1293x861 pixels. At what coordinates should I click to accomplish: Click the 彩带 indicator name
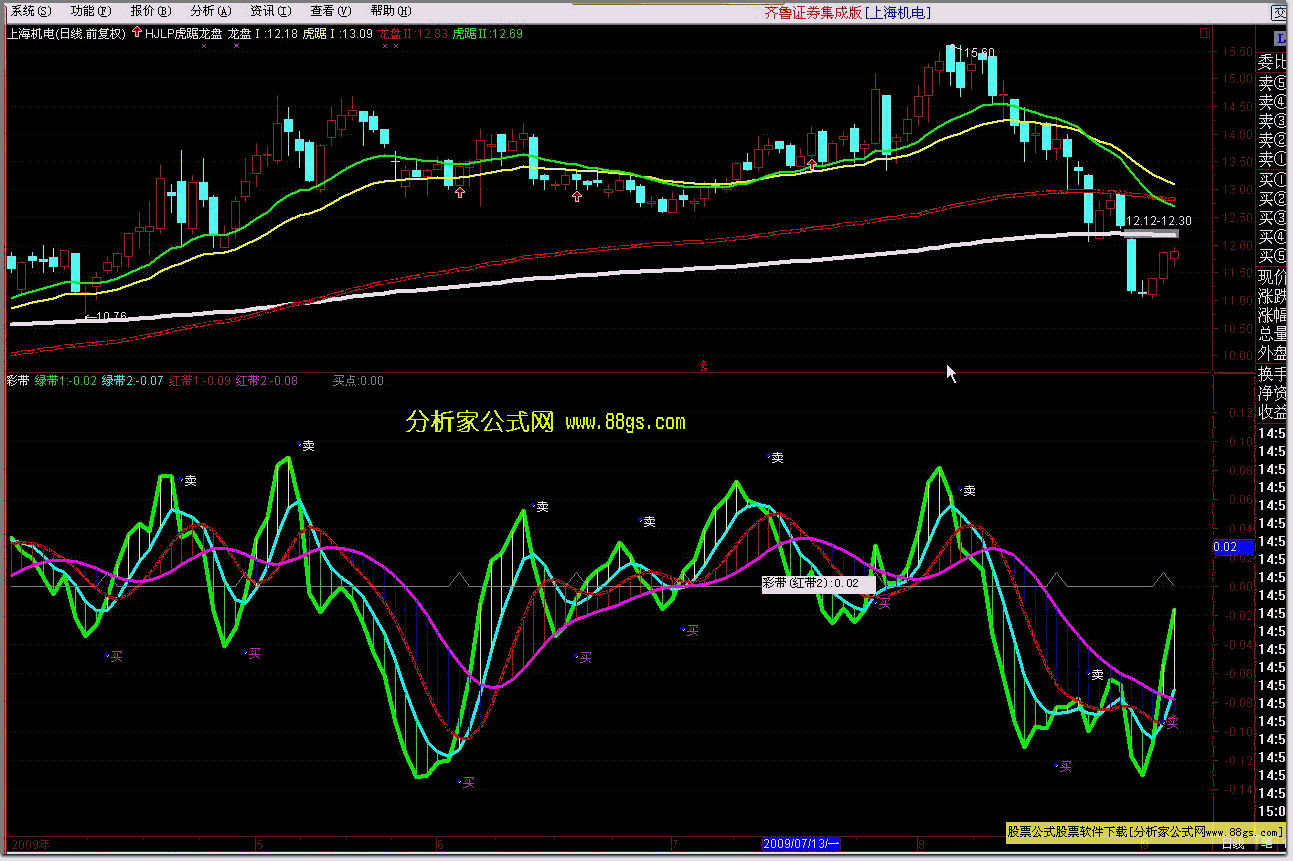(x=18, y=380)
